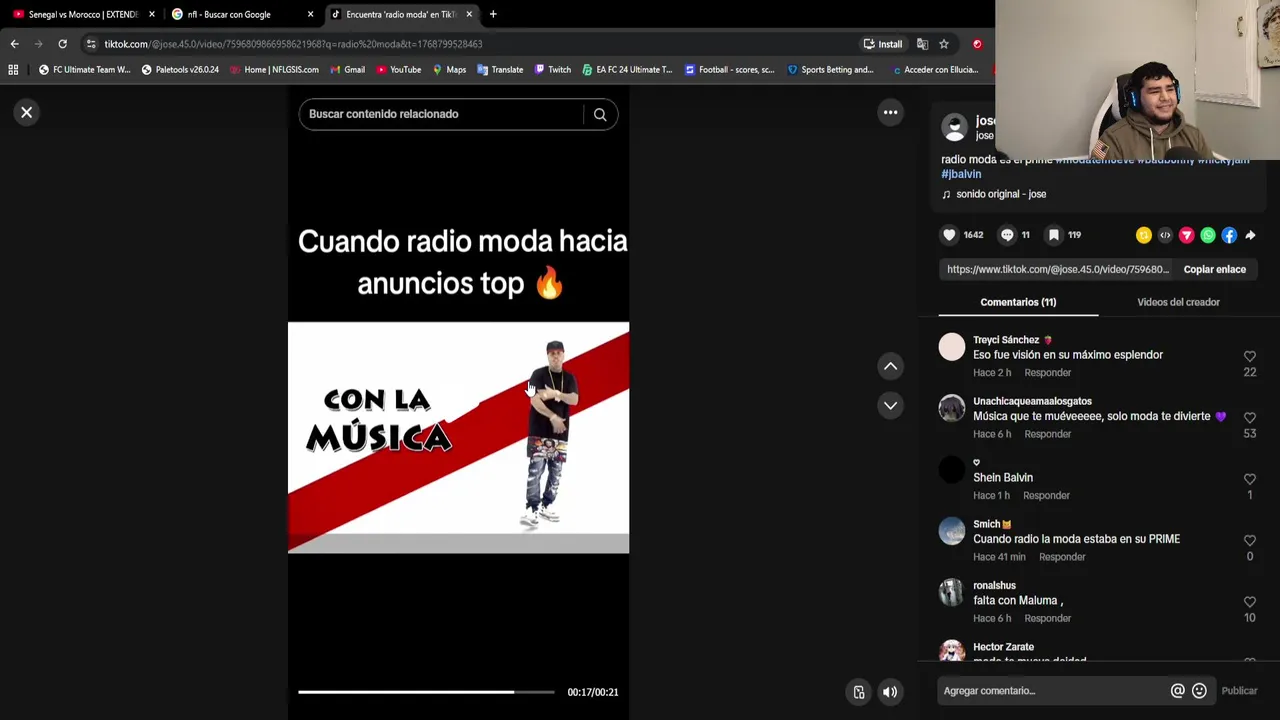
Task: Click the search magnifier icon in related content bar
Action: coord(600,114)
